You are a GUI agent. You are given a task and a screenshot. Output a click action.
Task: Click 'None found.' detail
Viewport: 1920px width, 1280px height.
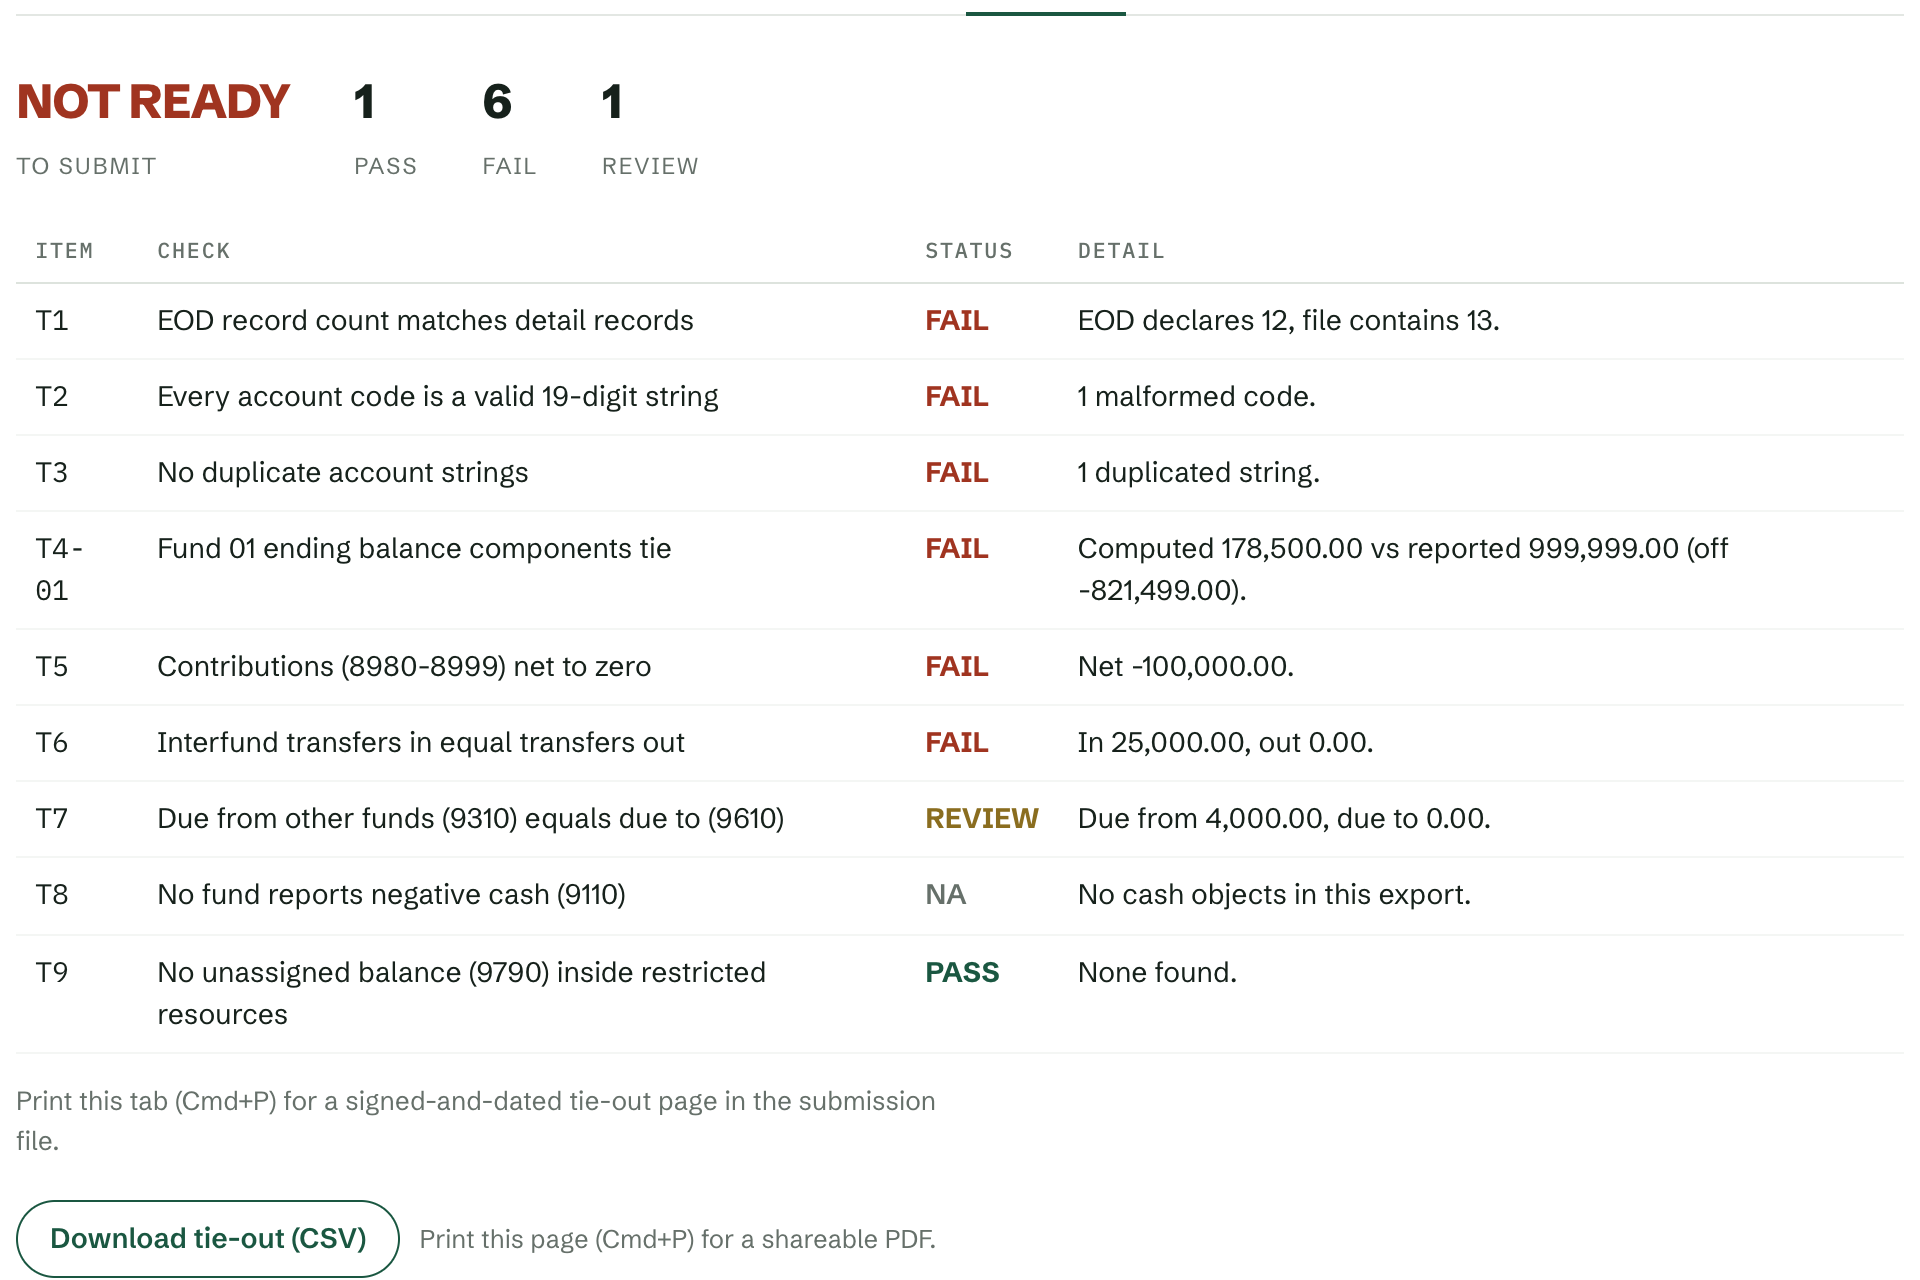(1157, 973)
